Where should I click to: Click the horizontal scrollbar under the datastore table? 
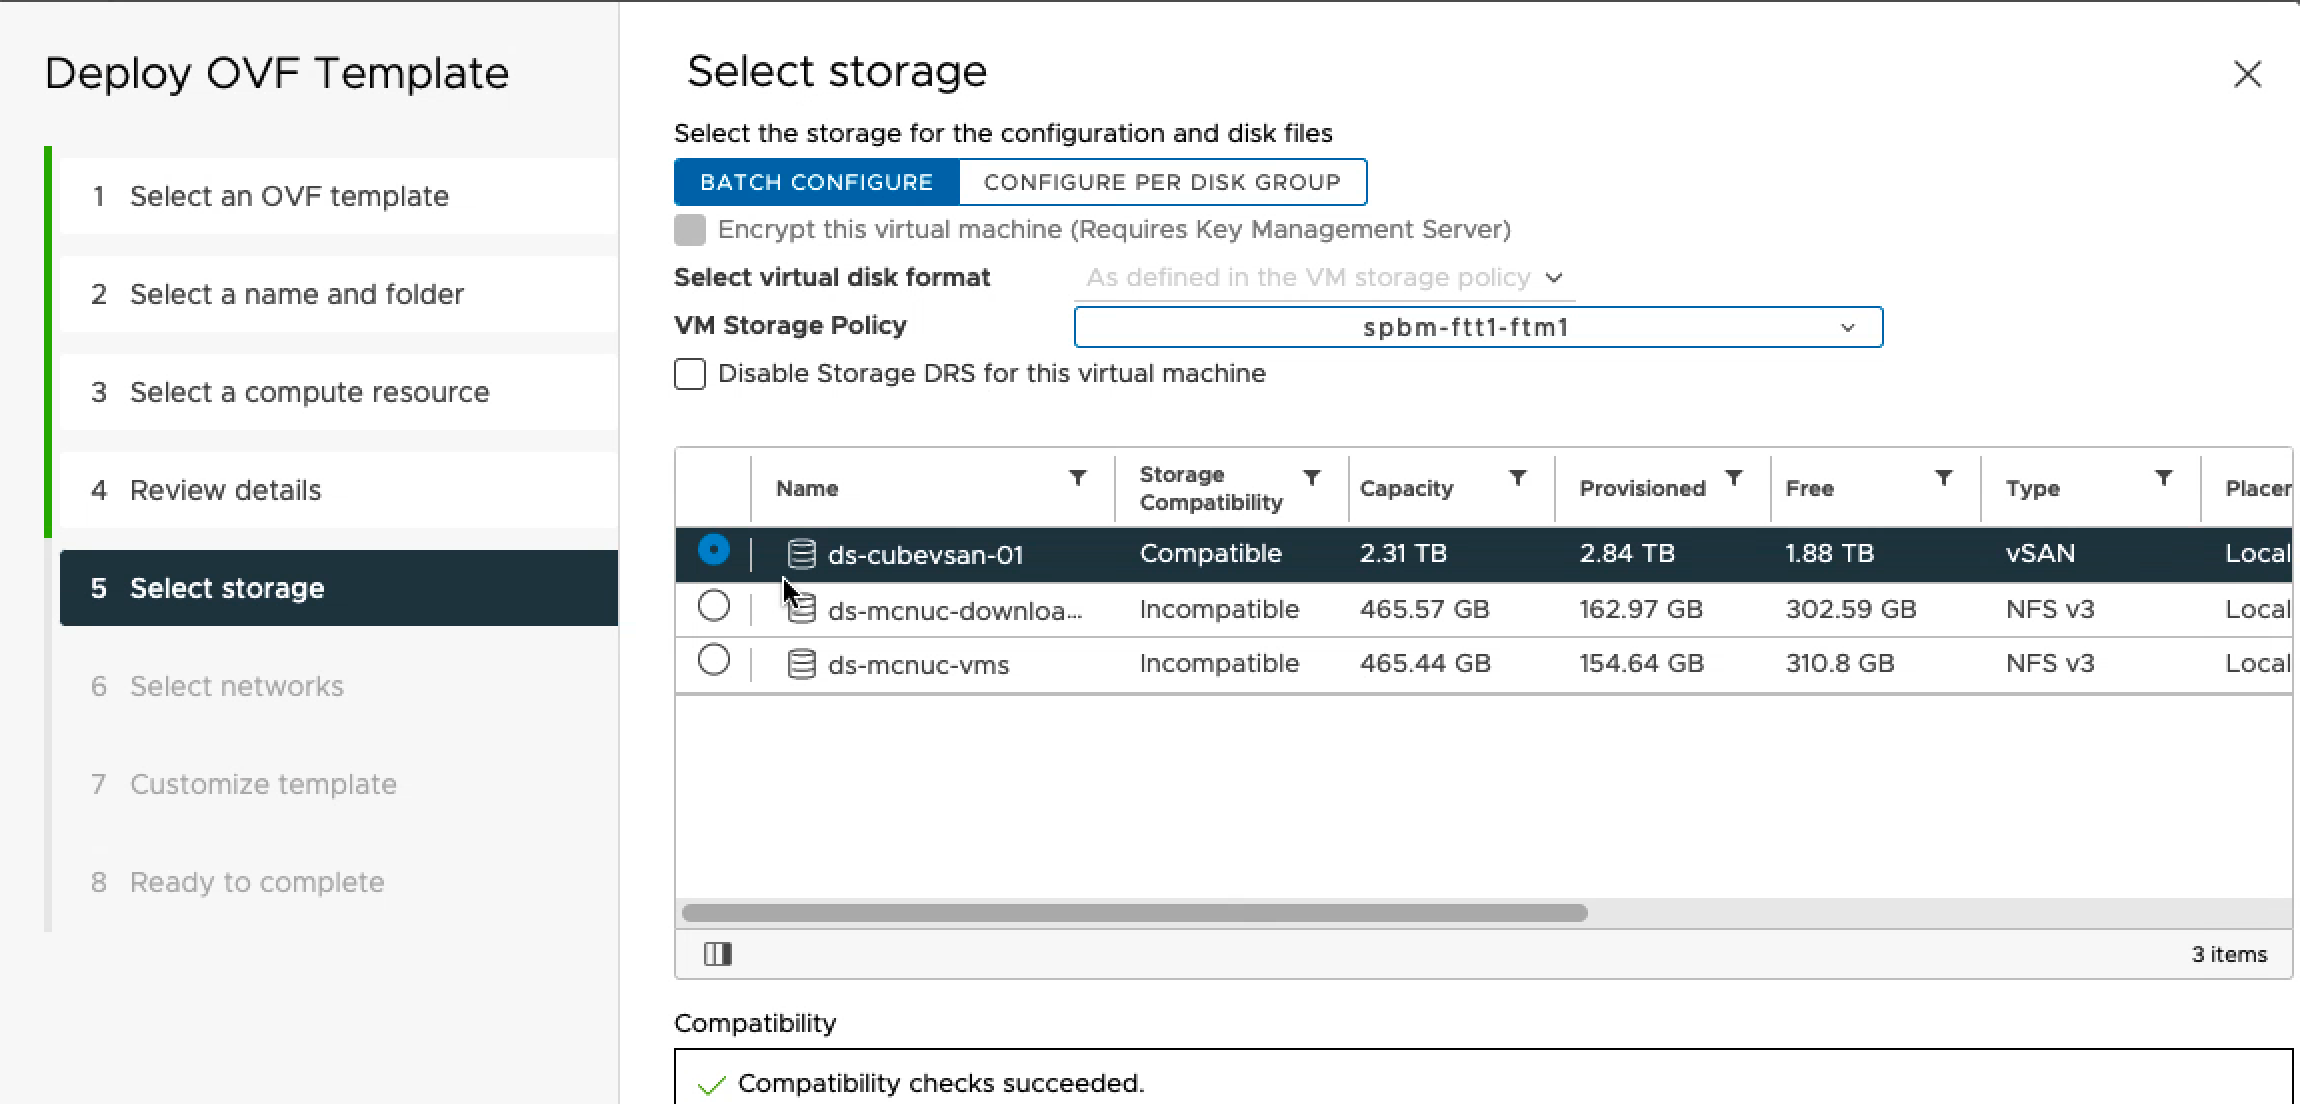pyautogui.click(x=1134, y=913)
